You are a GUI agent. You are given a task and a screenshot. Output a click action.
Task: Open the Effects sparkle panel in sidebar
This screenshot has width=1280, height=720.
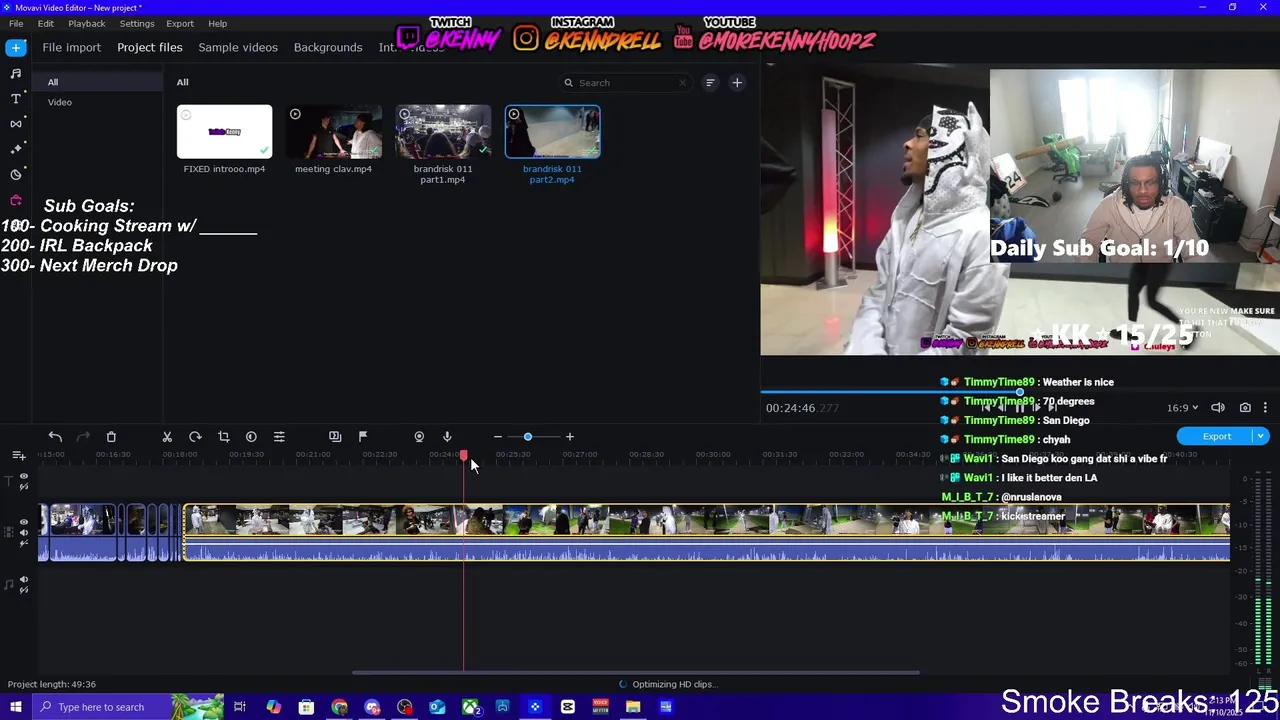point(16,148)
